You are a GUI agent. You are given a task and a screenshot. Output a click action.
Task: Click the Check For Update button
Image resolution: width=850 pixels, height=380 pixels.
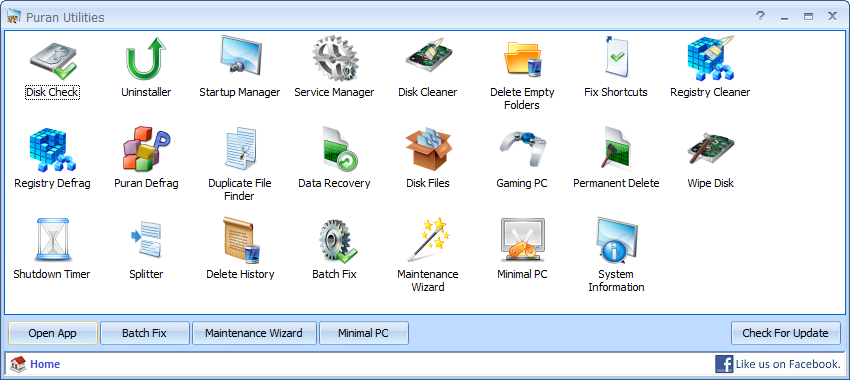click(785, 333)
